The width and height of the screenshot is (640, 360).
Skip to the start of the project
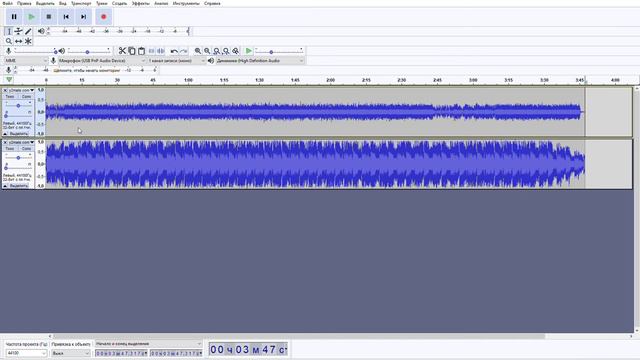click(x=66, y=17)
